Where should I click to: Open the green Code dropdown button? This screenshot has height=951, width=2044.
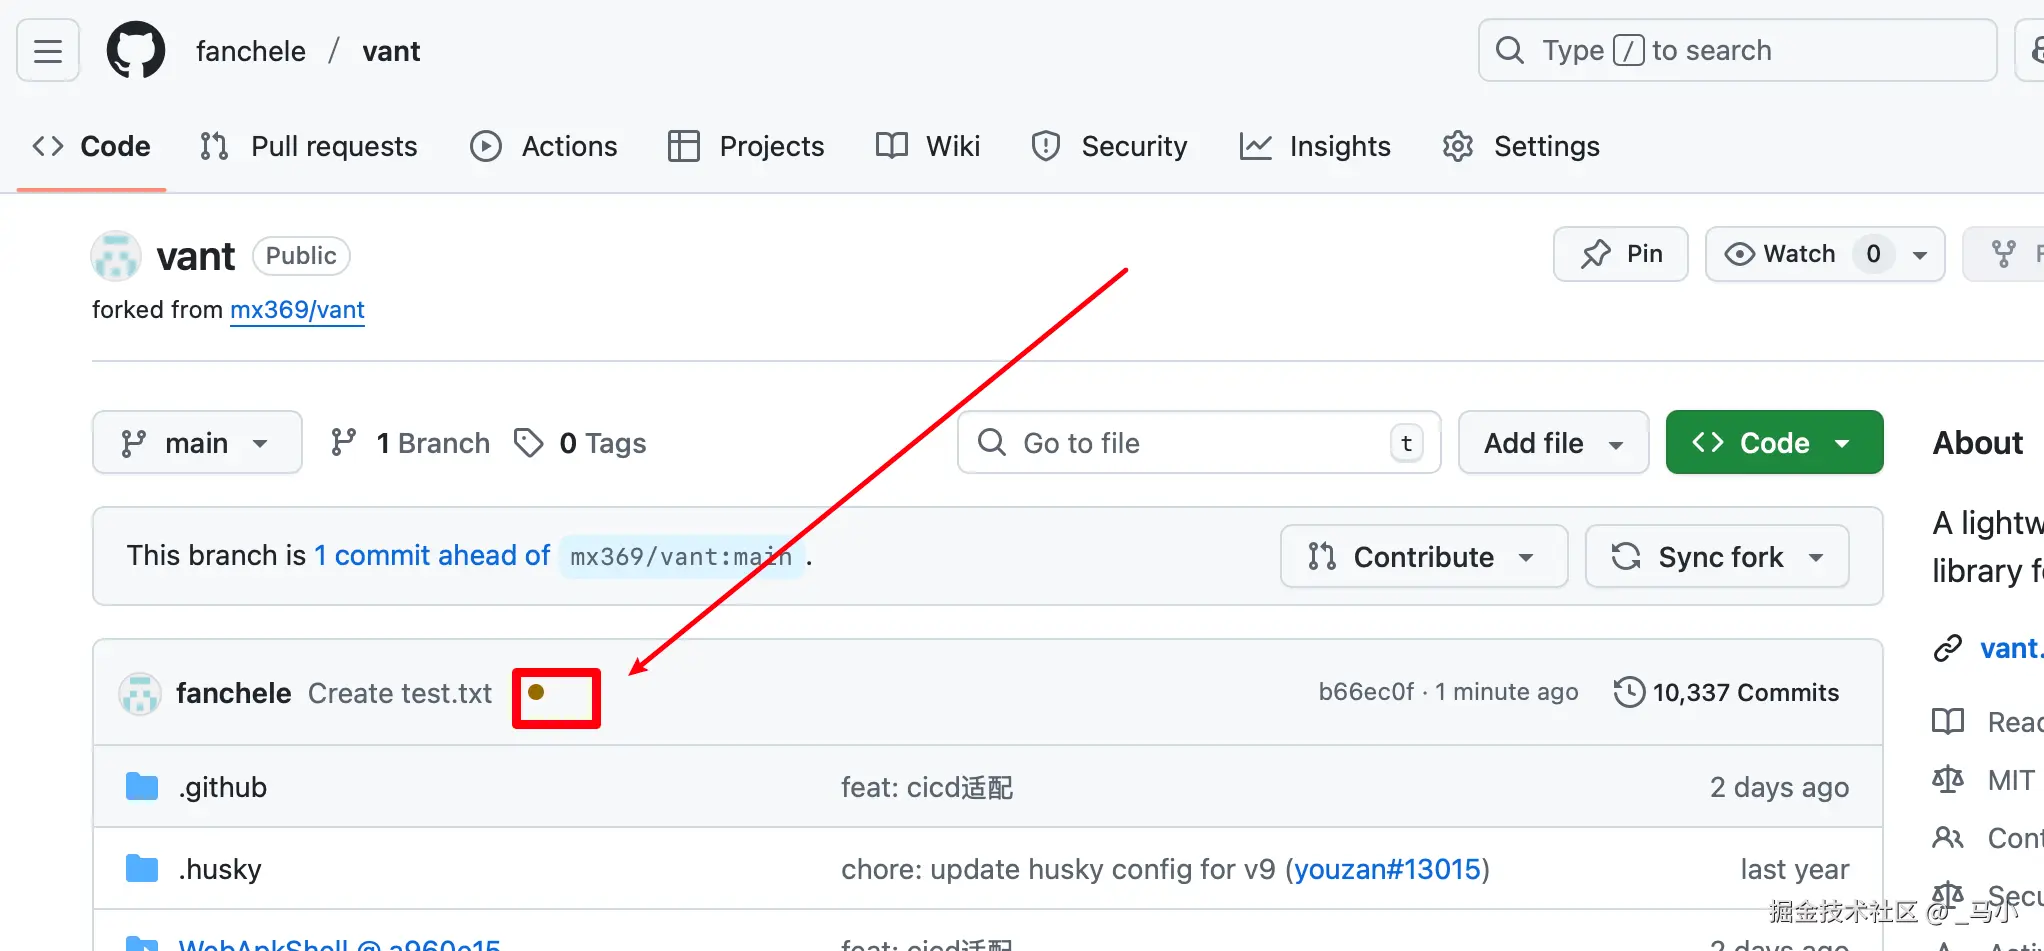click(1774, 442)
